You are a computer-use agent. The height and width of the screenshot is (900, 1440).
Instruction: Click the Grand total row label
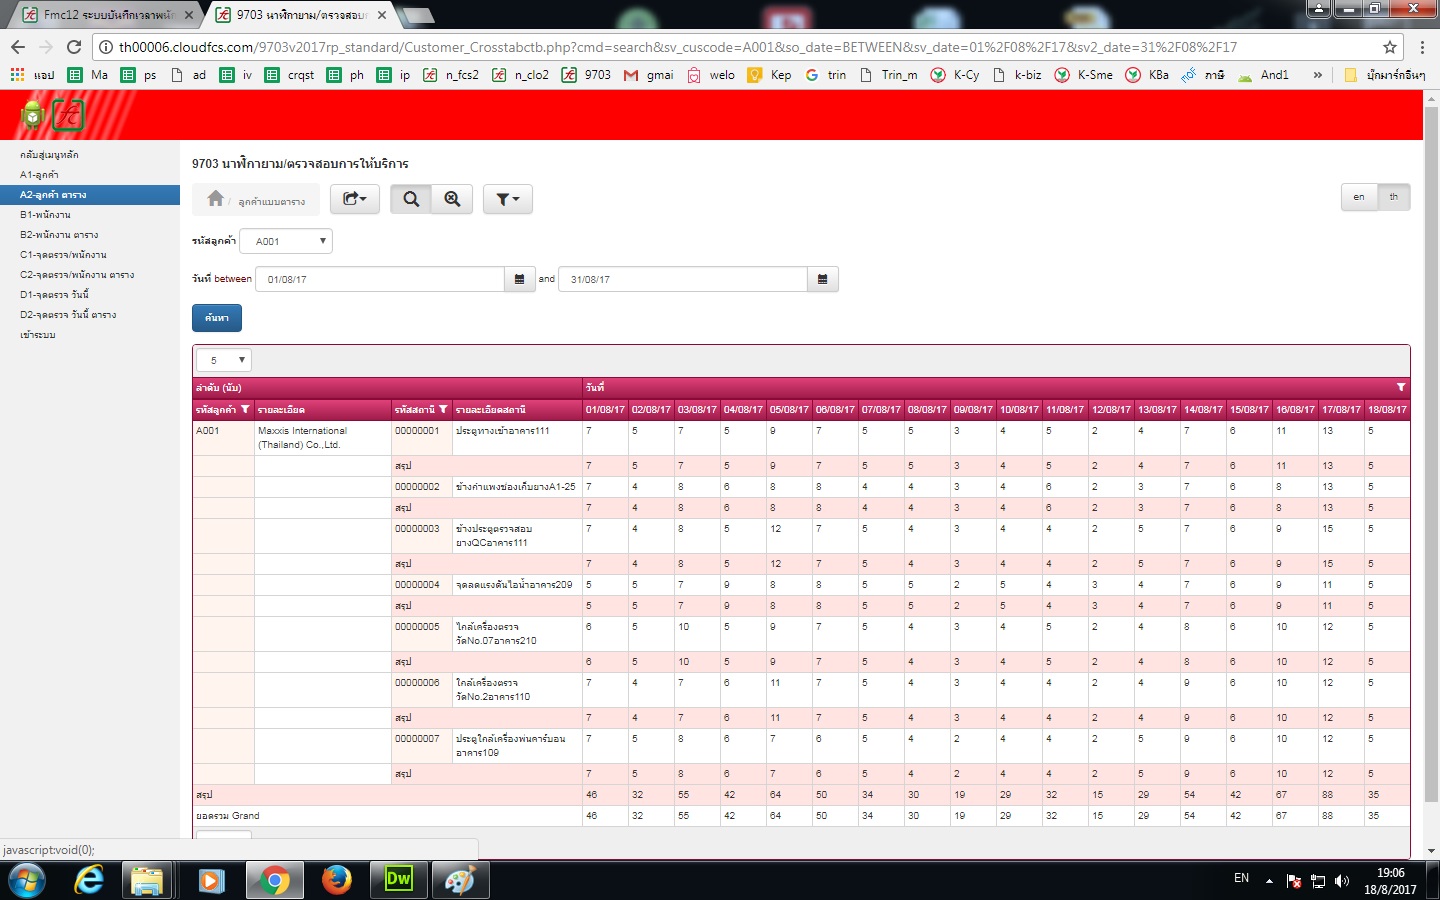pyautogui.click(x=228, y=816)
